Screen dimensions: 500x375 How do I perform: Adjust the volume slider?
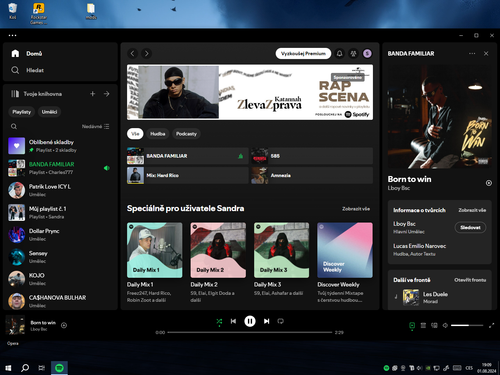coord(467,325)
